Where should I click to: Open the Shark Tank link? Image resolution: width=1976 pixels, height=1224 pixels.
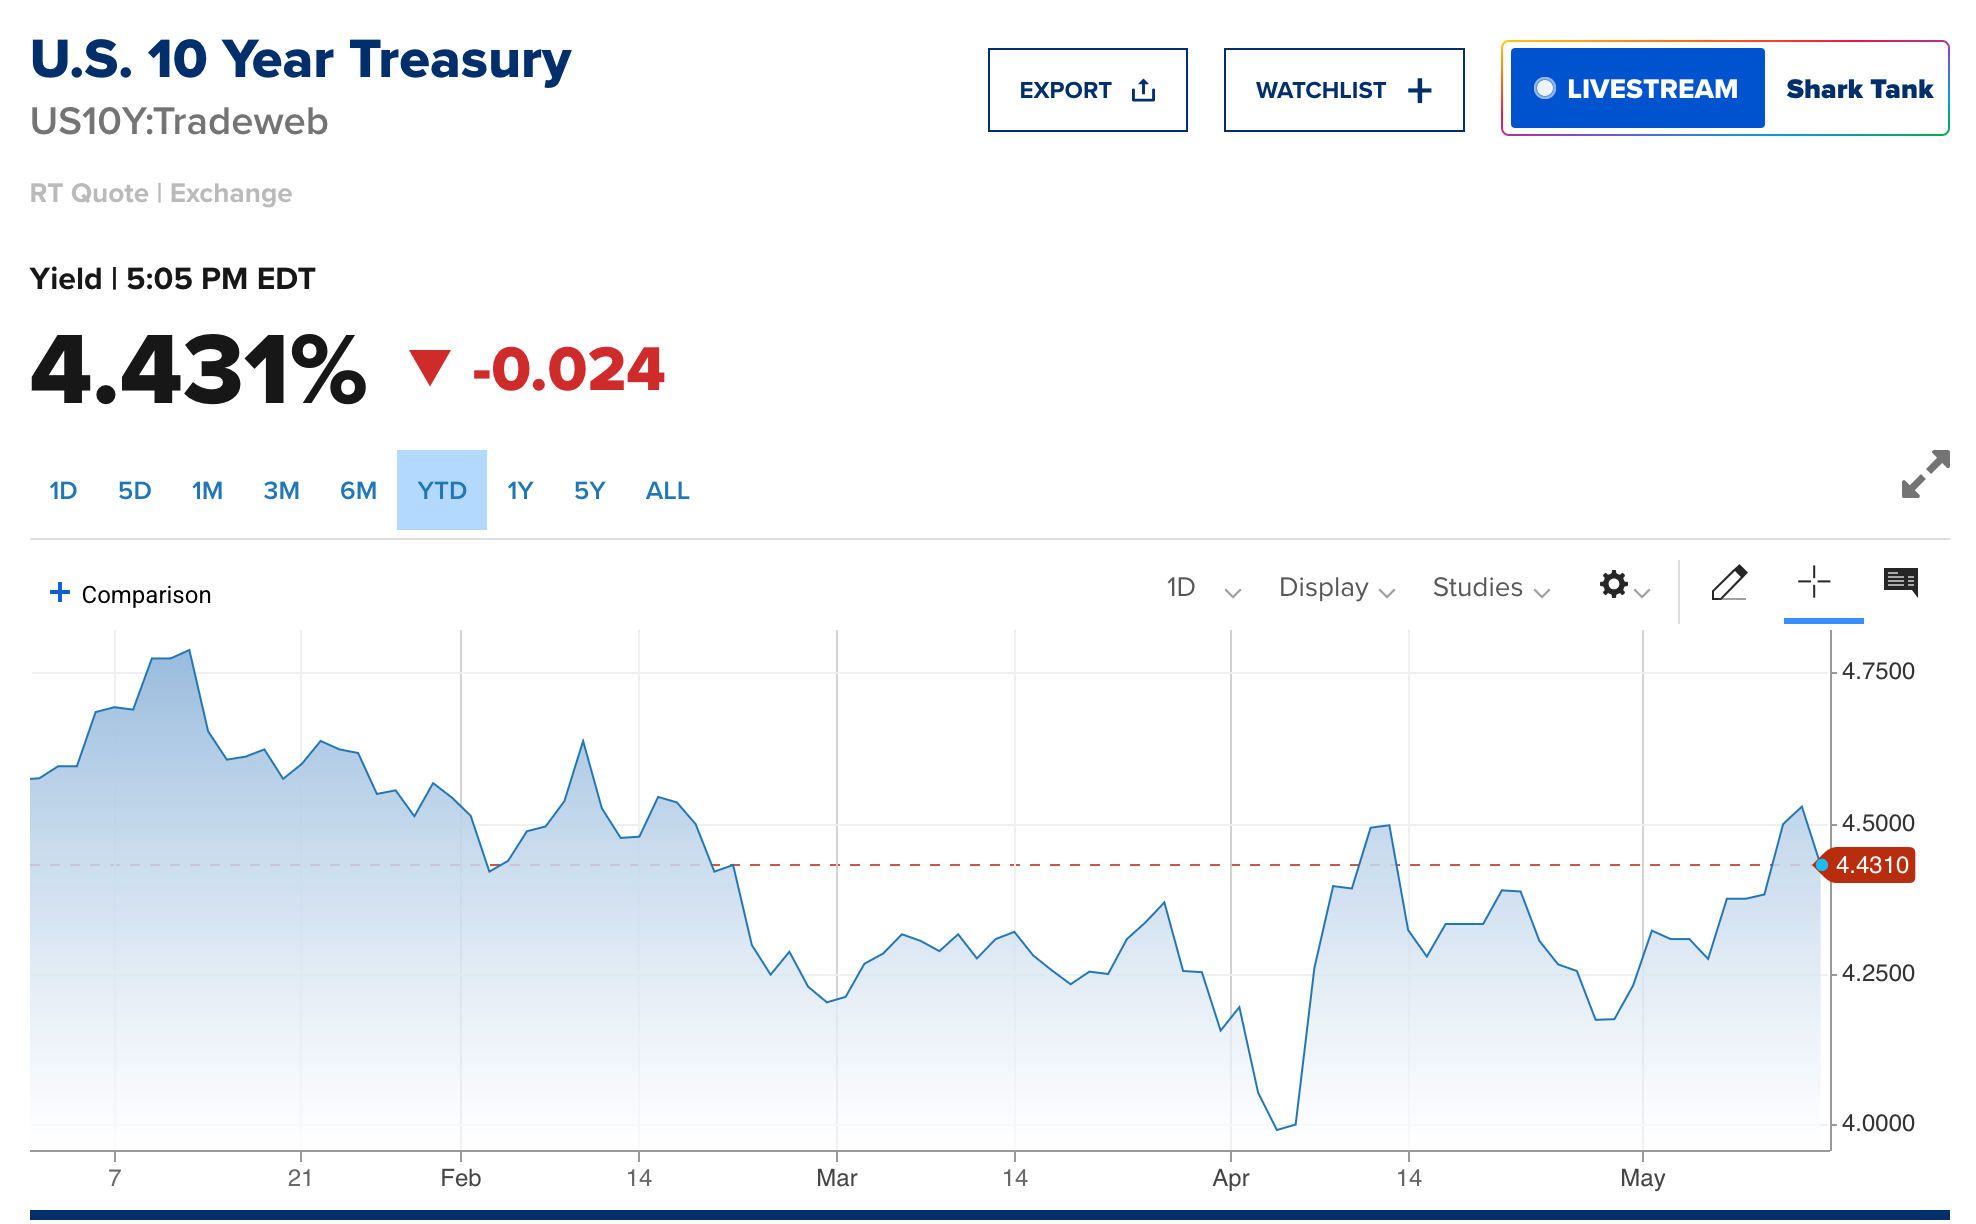tap(1859, 89)
